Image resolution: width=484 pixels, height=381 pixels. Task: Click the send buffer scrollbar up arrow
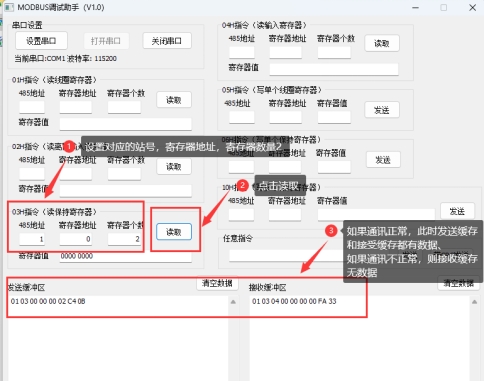233,302
